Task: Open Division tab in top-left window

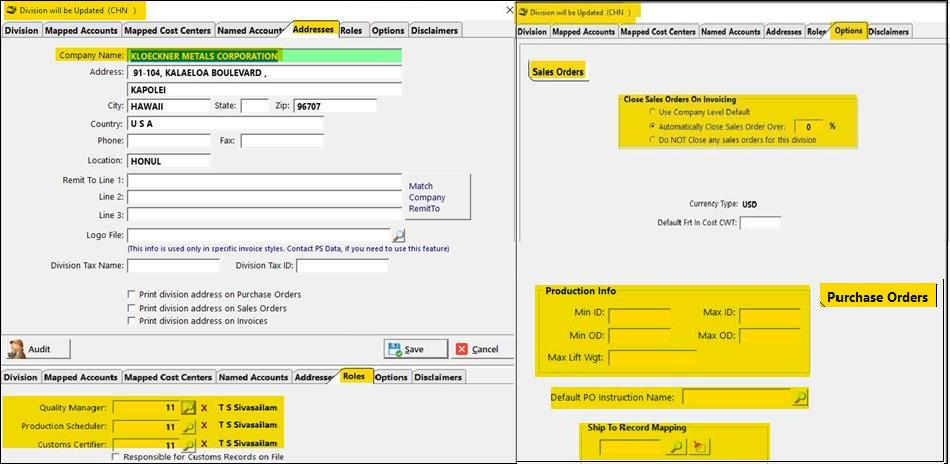Action: point(21,30)
